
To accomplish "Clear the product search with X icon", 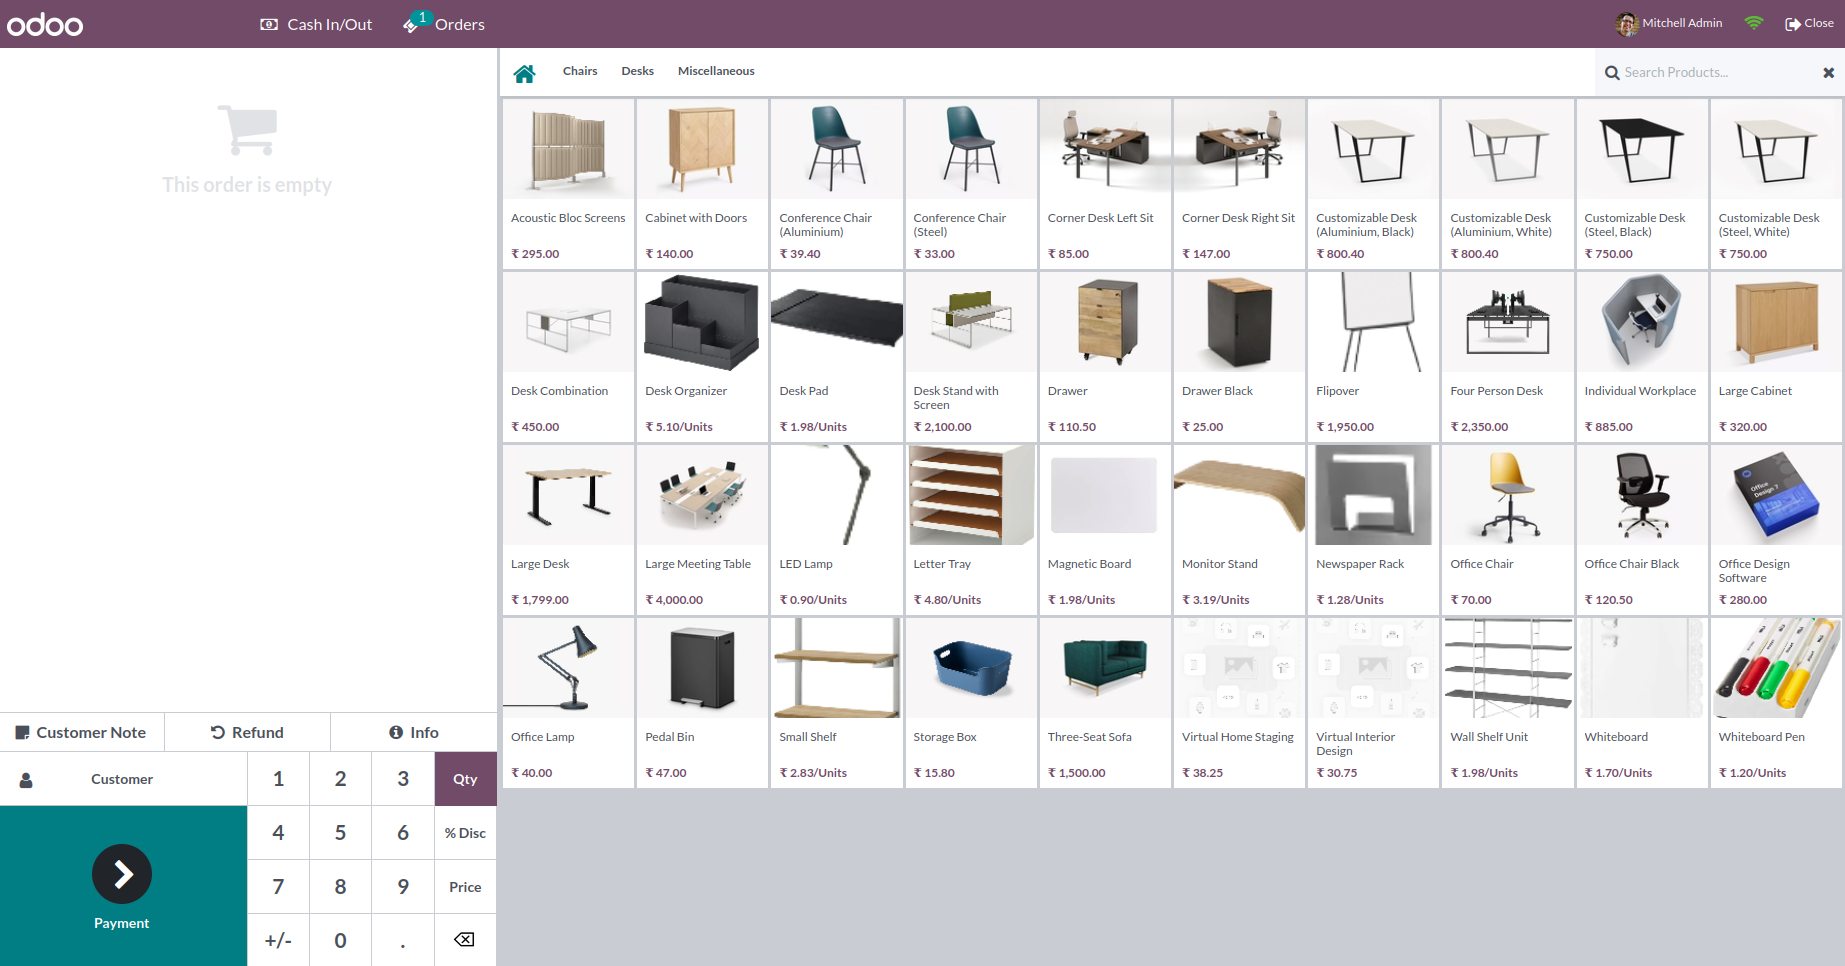I will 1828,72.
